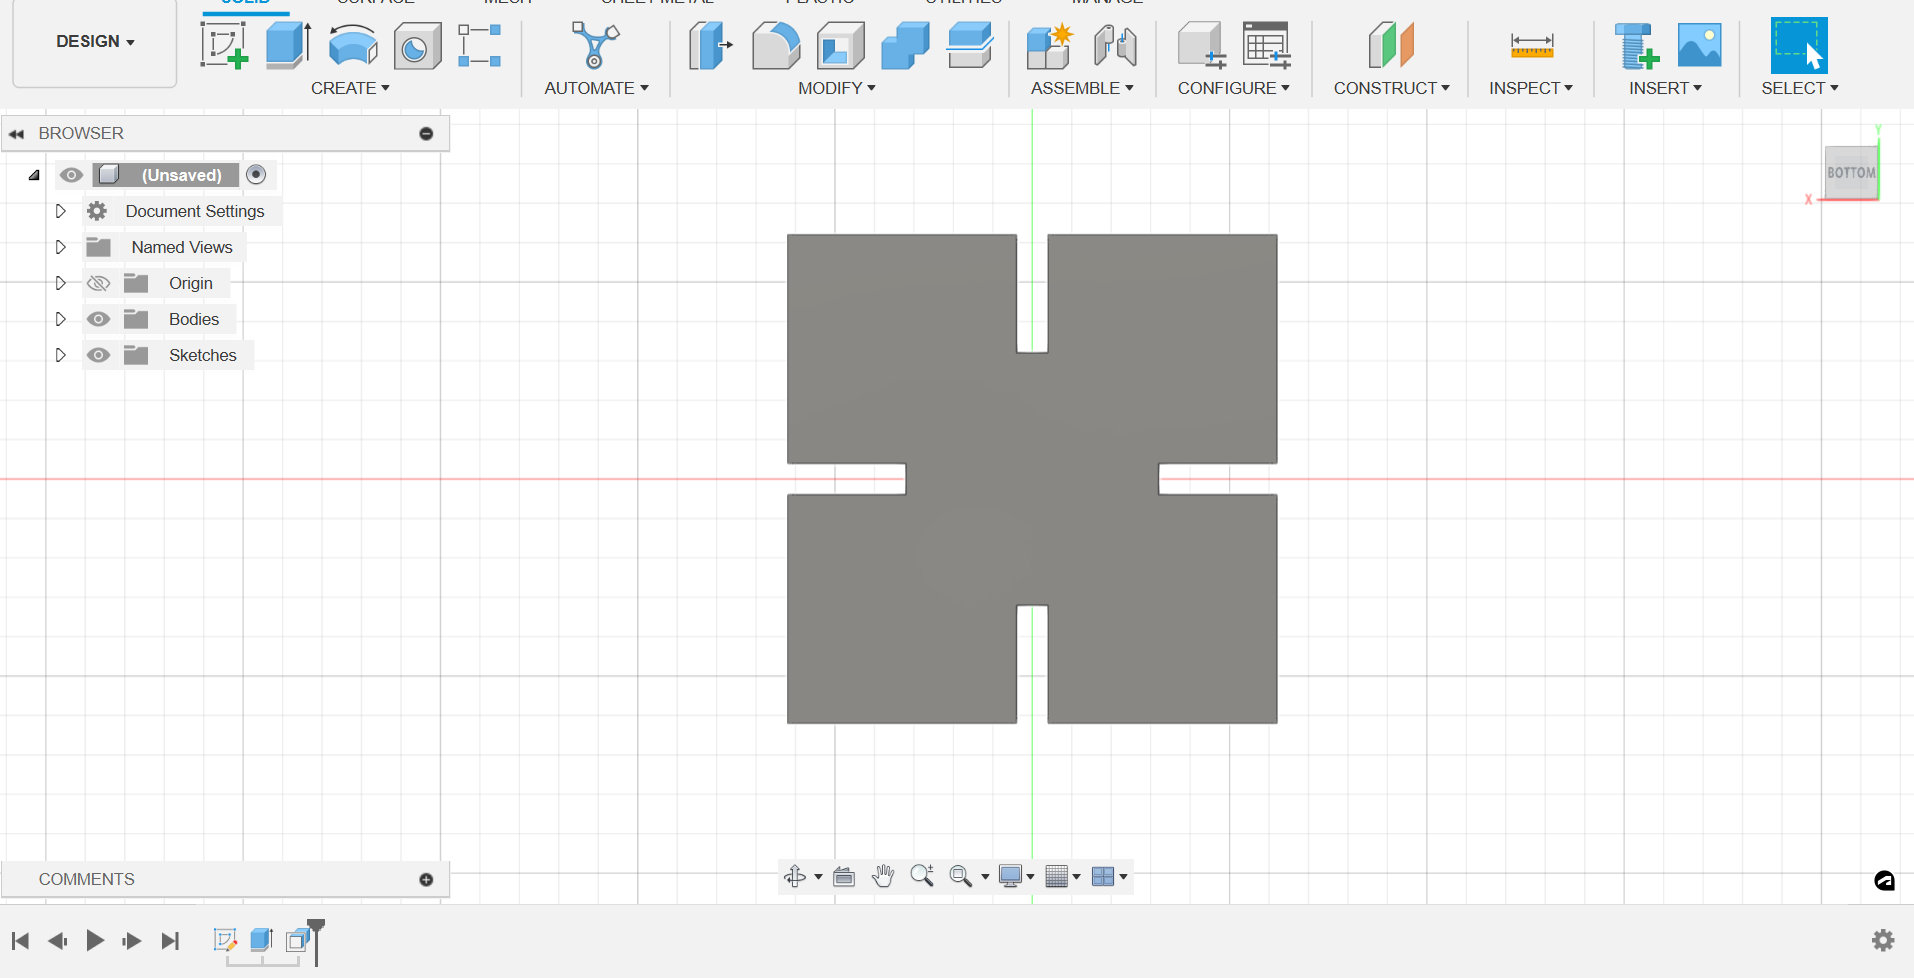
Task: Expand the Document Settings node
Action: 60,211
